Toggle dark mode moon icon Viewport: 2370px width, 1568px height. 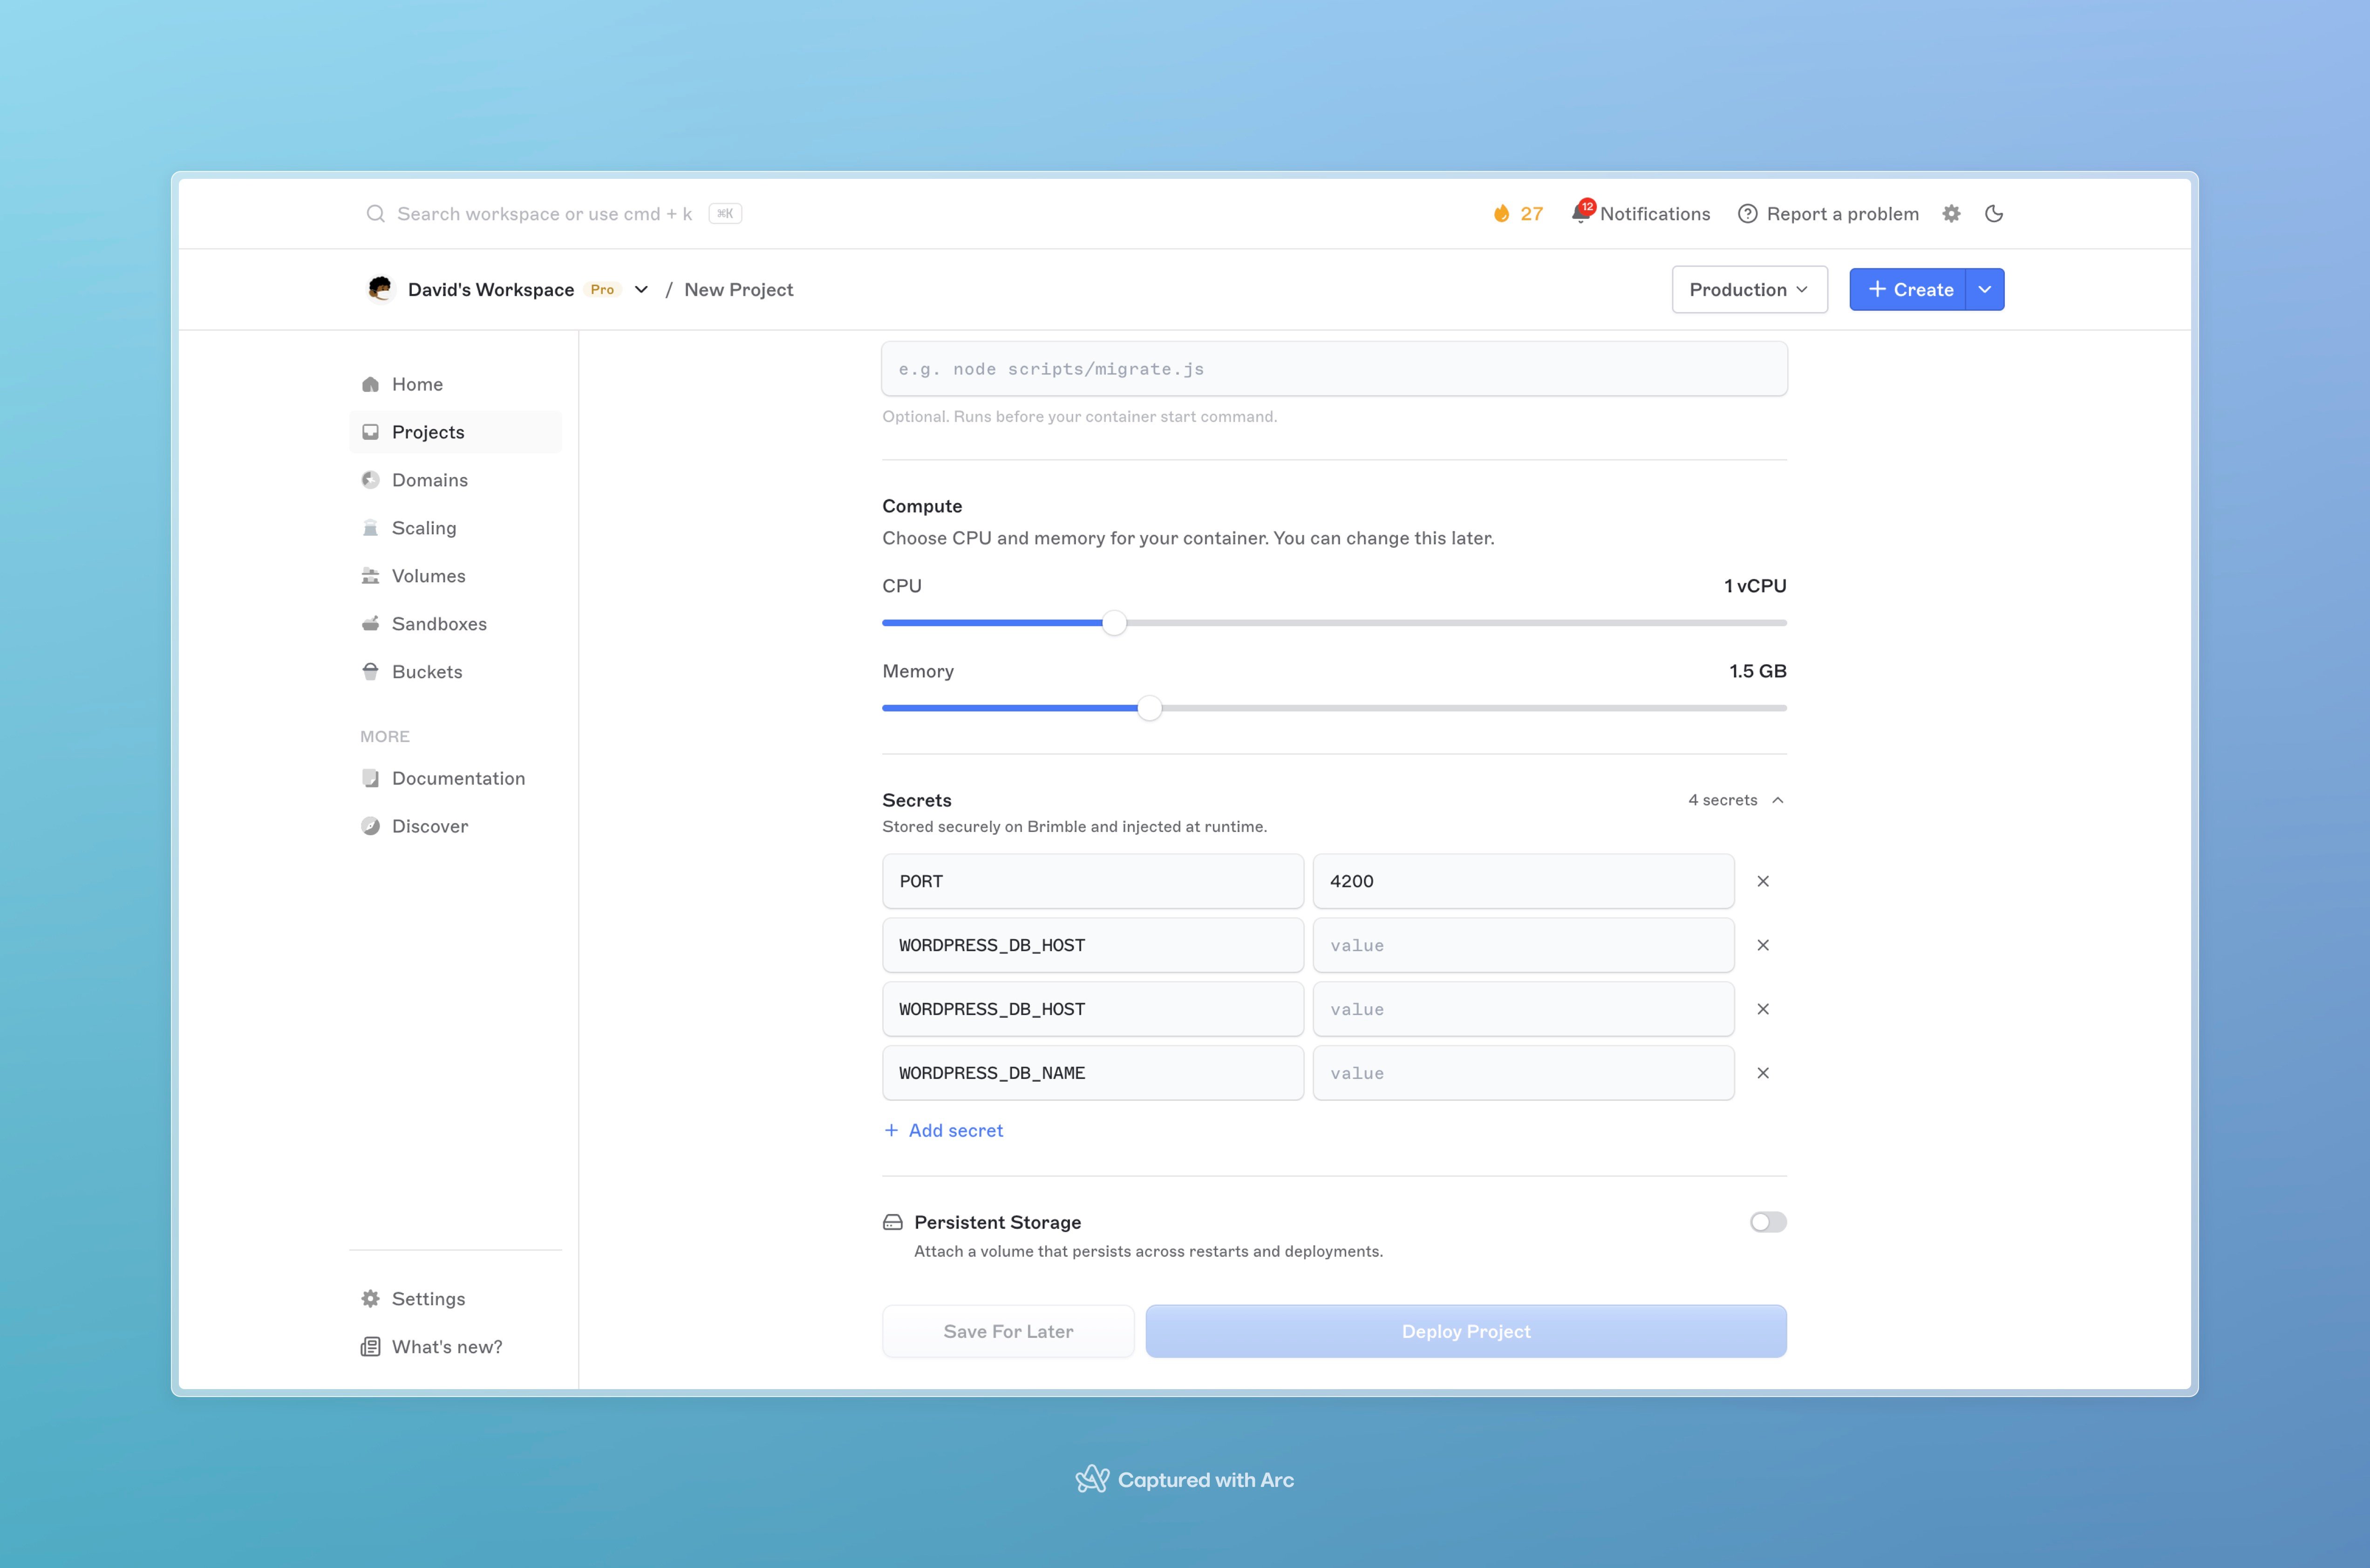tap(1994, 214)
